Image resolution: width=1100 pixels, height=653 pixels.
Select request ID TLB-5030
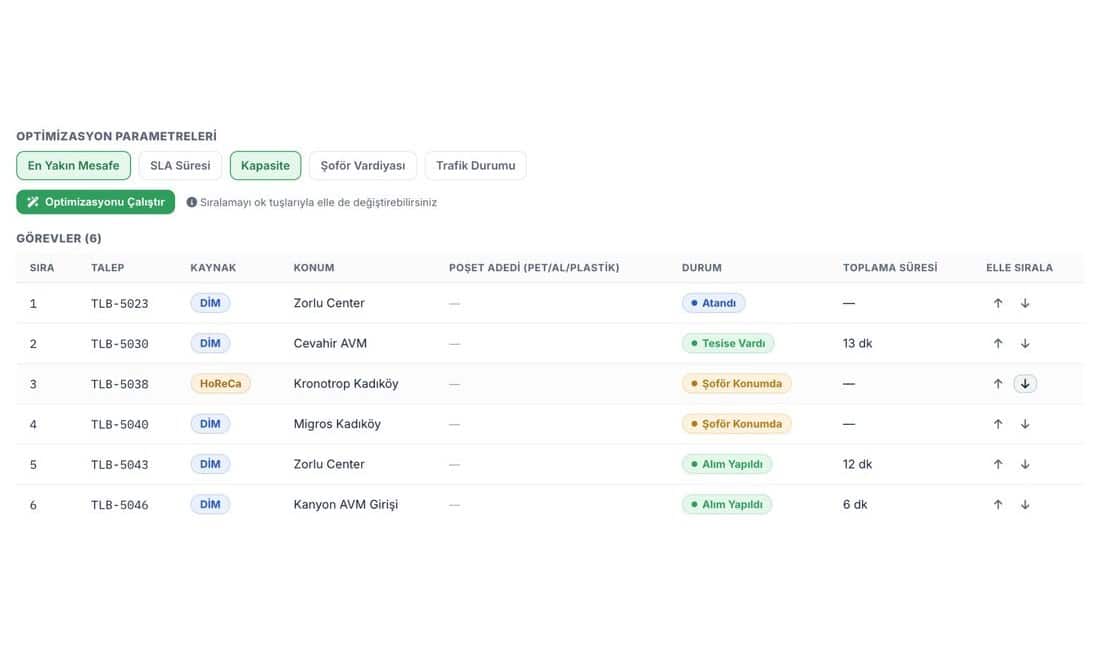click(x=119, y=344)
